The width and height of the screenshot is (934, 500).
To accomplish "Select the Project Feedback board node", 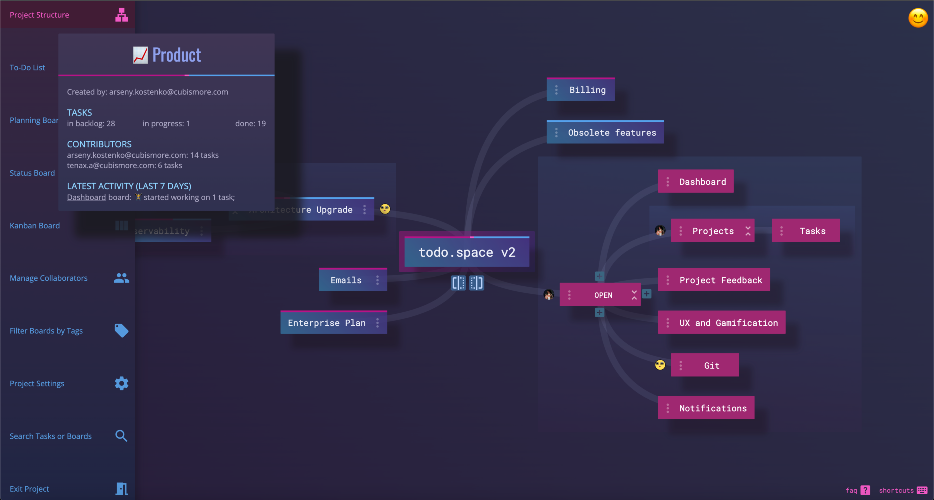I will [x=714, y=279].
